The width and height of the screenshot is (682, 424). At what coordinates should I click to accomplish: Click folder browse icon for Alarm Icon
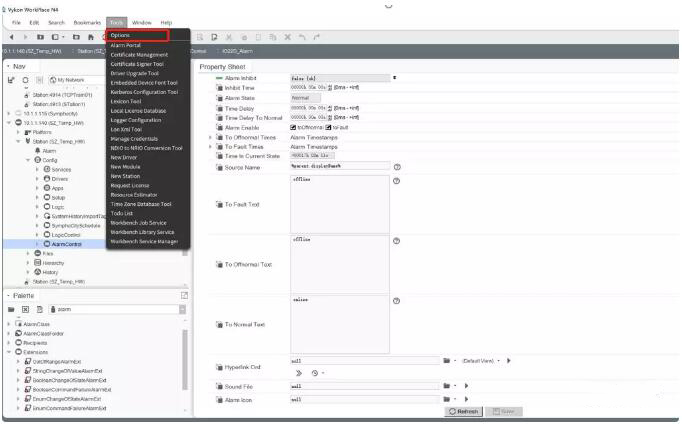(447, 399)
